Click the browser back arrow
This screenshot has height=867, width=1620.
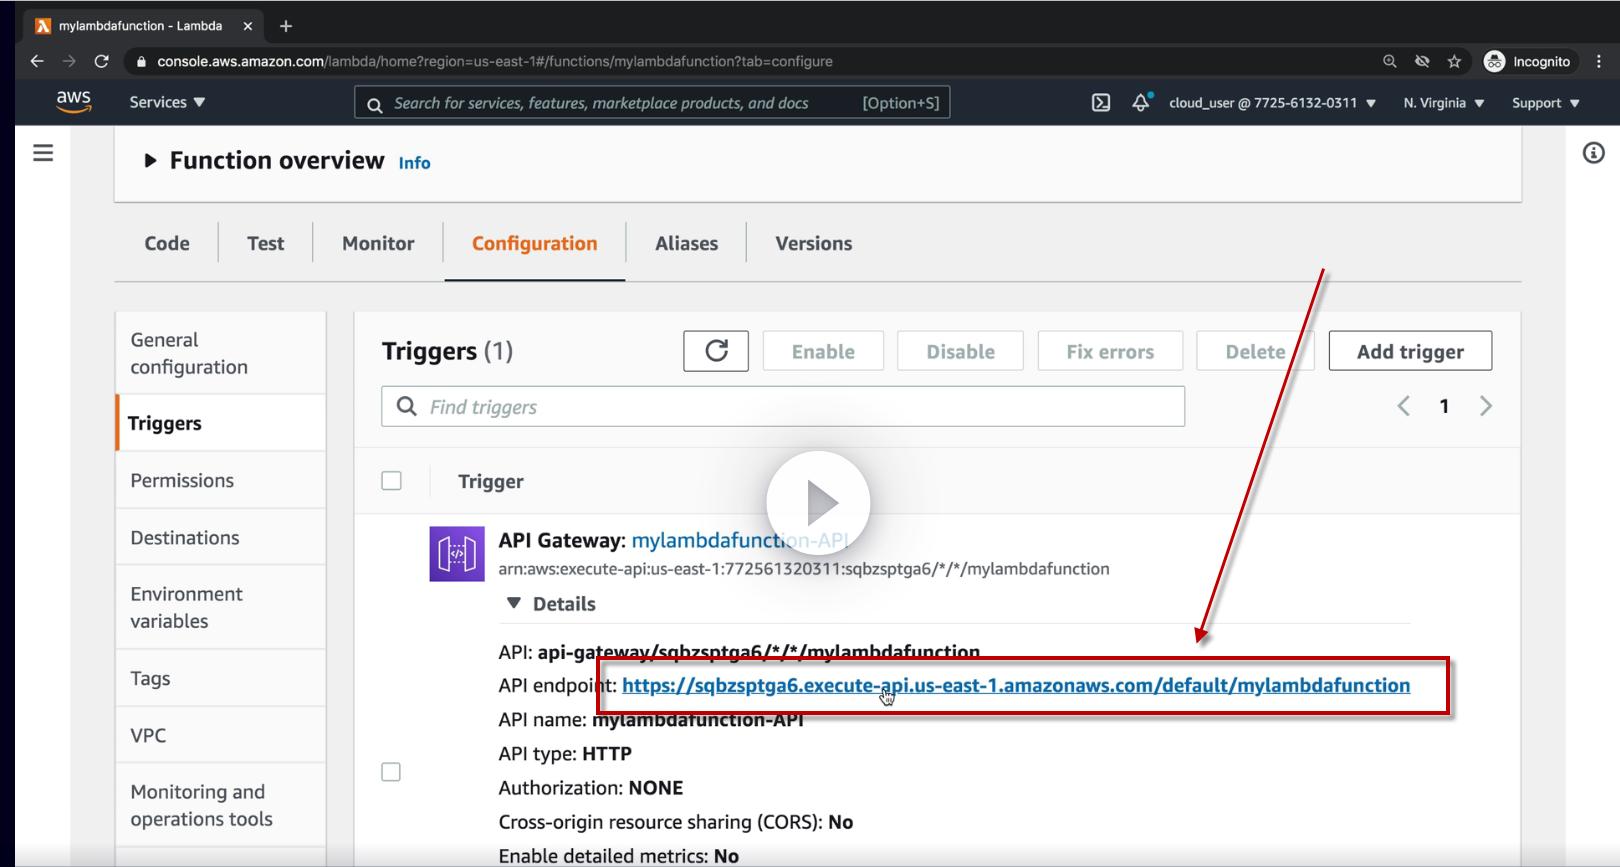pos(37,61)
